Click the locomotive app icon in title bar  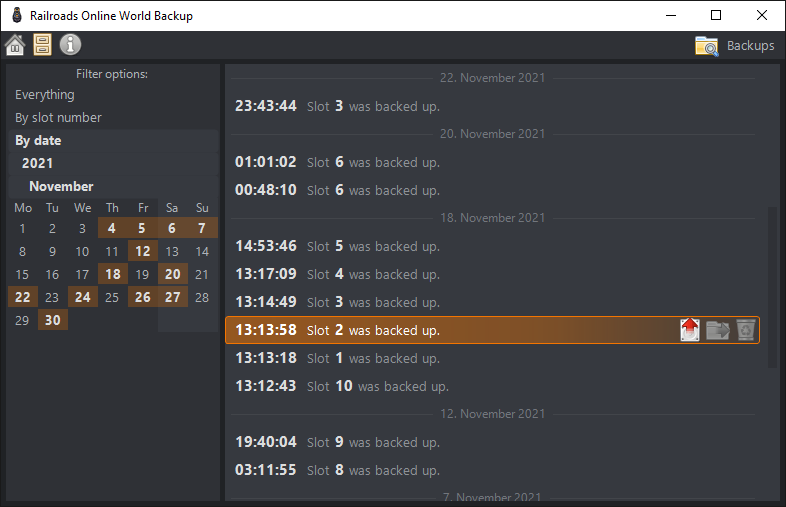17,15
